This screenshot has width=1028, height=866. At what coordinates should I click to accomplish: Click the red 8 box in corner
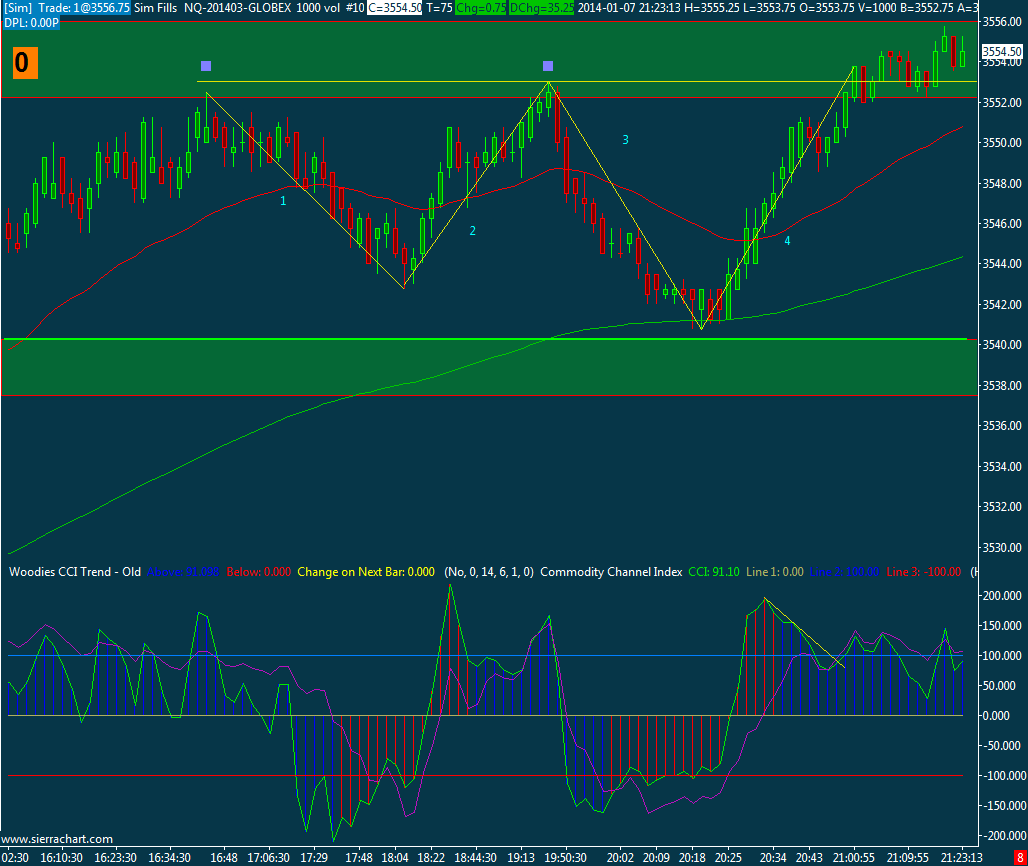pyautogui.click(x=1019, y=857)
